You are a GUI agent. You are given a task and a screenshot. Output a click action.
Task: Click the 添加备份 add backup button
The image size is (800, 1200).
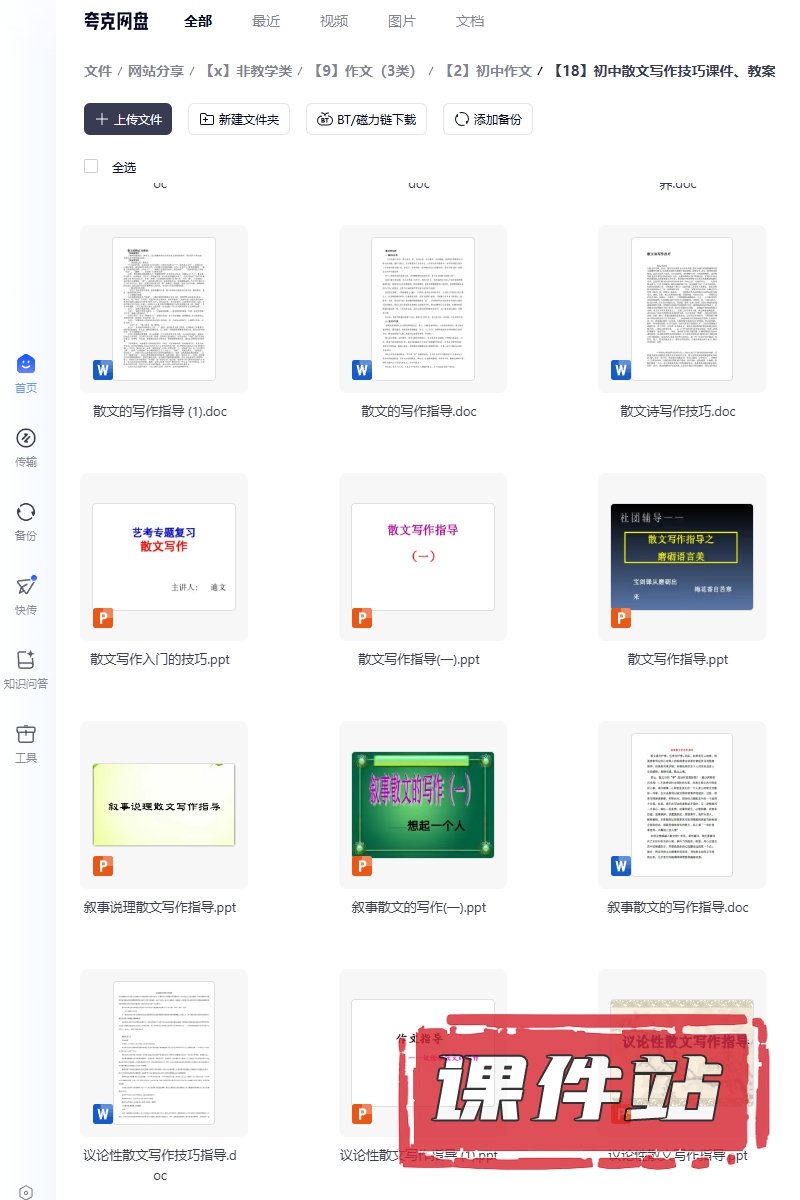click(x=488, y=119)
